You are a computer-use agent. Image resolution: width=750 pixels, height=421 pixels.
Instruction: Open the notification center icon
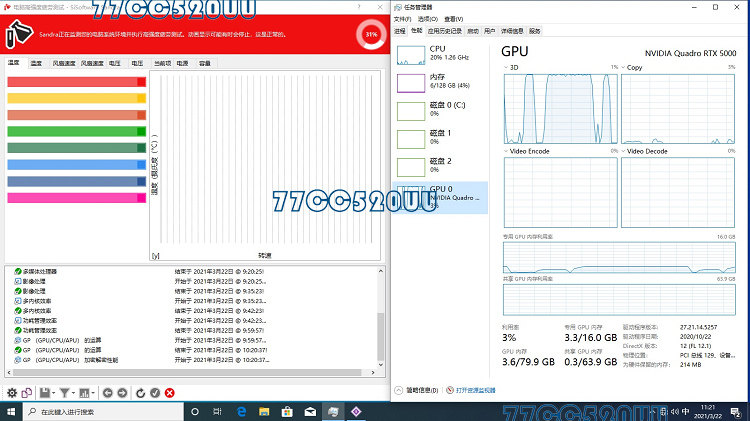(x=736, y=411)
